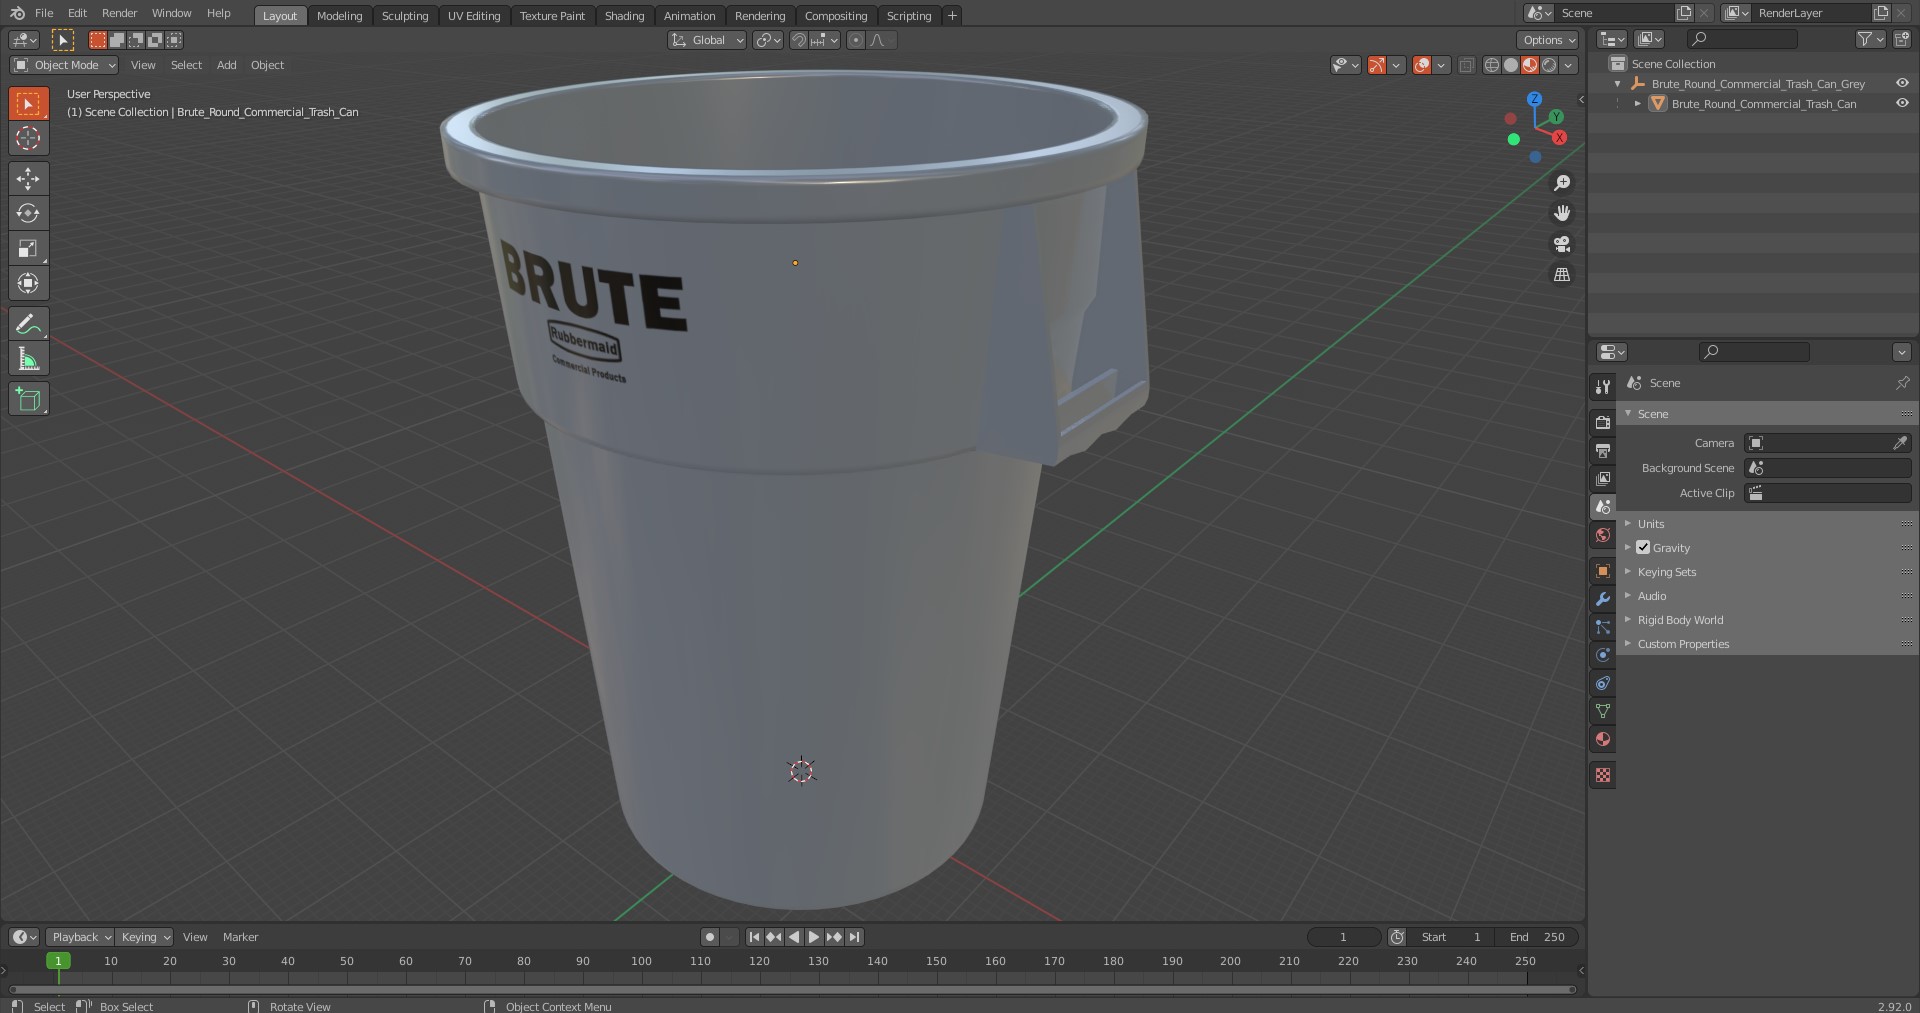Toggle the Gravity checkbox
This screenshot has width=1920, height=1013.
coord(1643,547)
